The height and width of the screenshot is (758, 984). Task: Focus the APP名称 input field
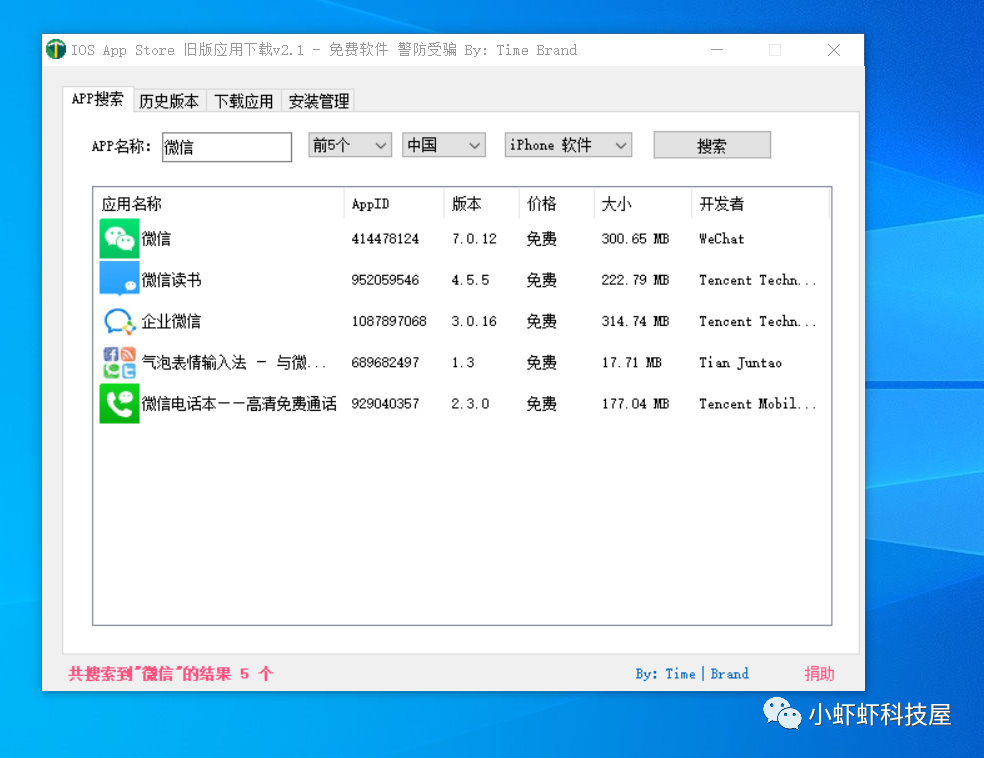[226, 147]
